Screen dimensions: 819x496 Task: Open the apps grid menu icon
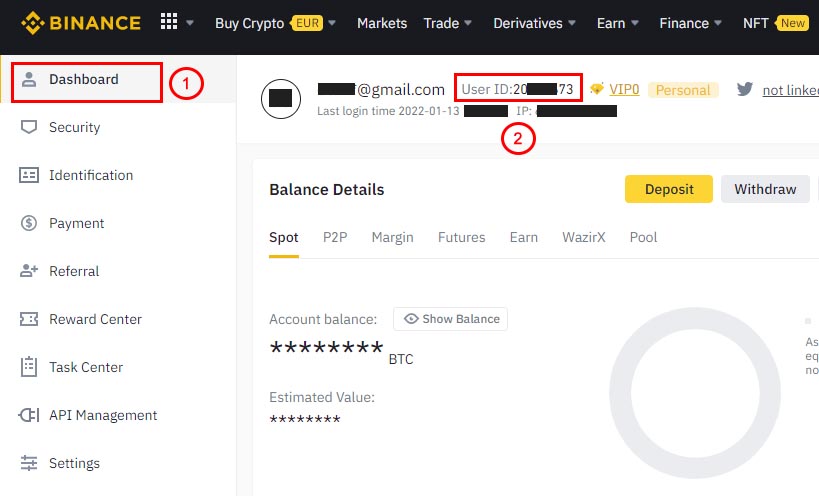169,22
